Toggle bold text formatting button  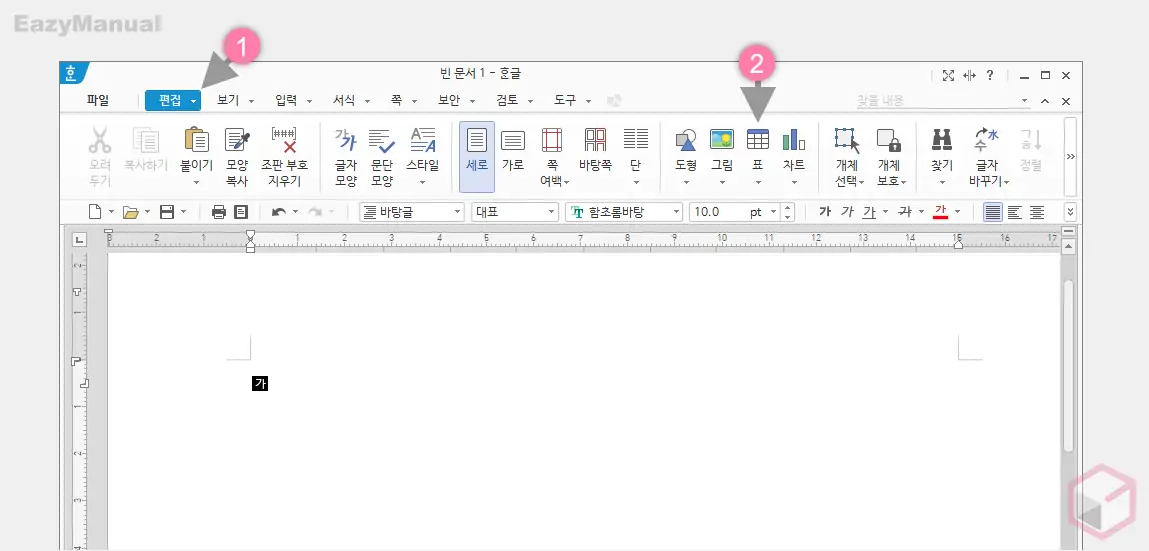[x=825, y=212]
